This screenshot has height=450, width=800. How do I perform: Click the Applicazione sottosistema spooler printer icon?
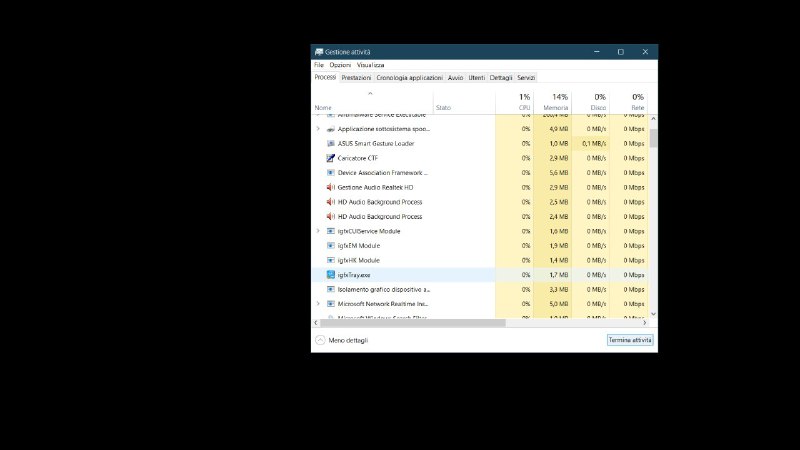coord(331,129)
